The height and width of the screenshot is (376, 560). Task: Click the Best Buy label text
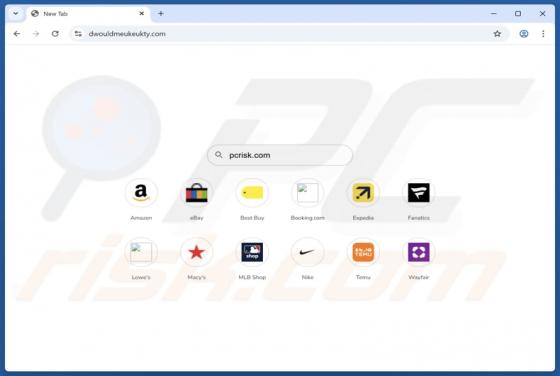point(252,218)
